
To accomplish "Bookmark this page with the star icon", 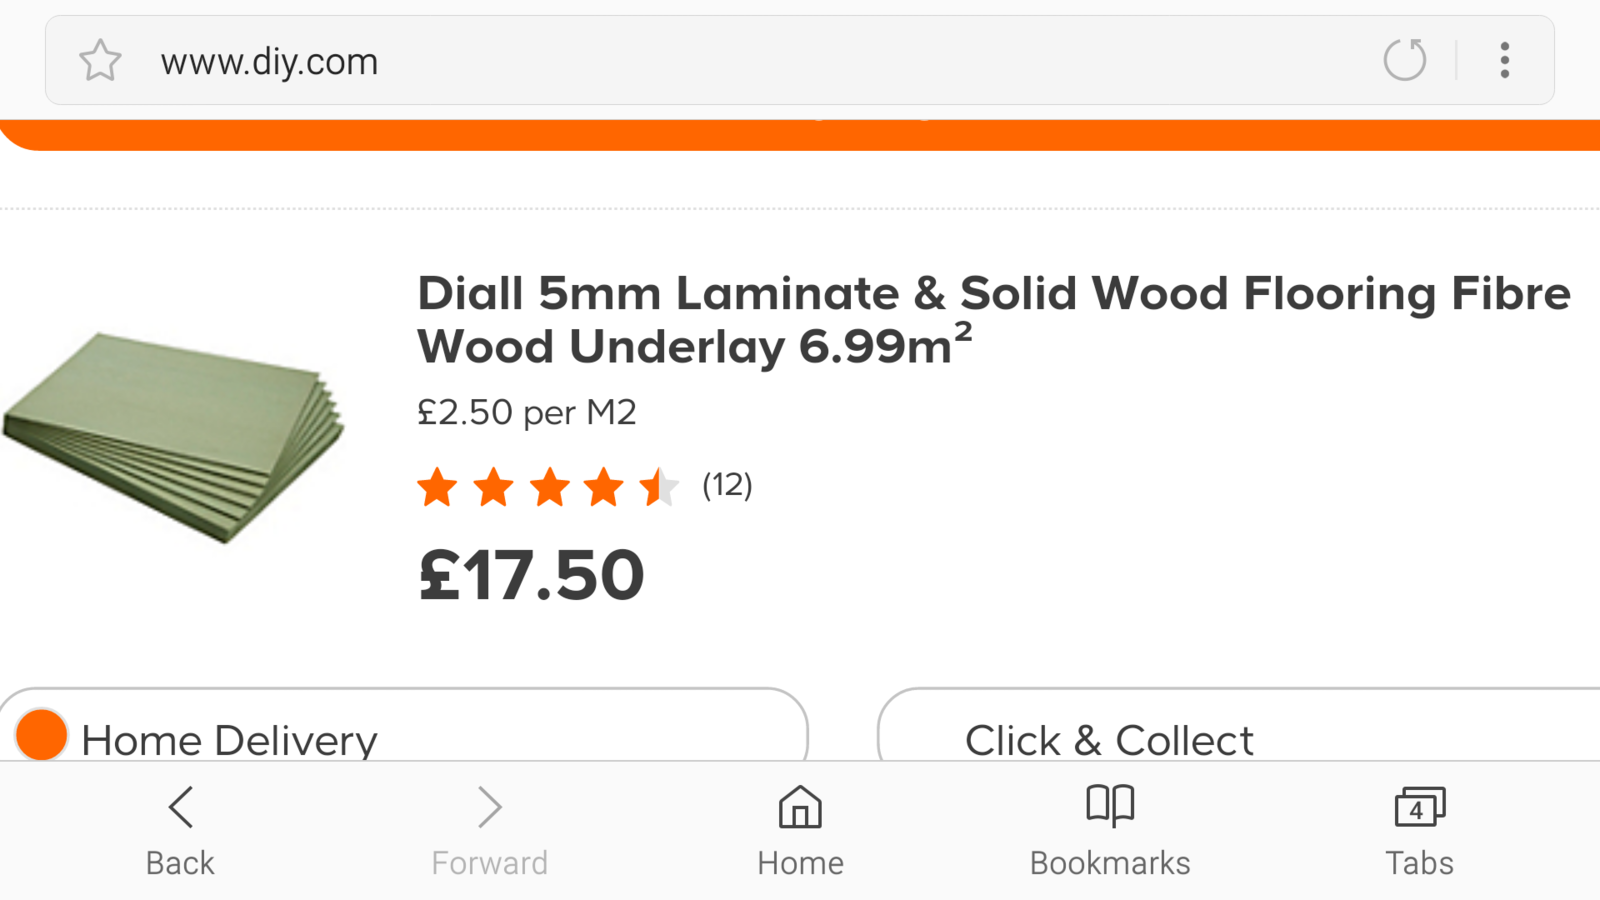I will (100, 61).
